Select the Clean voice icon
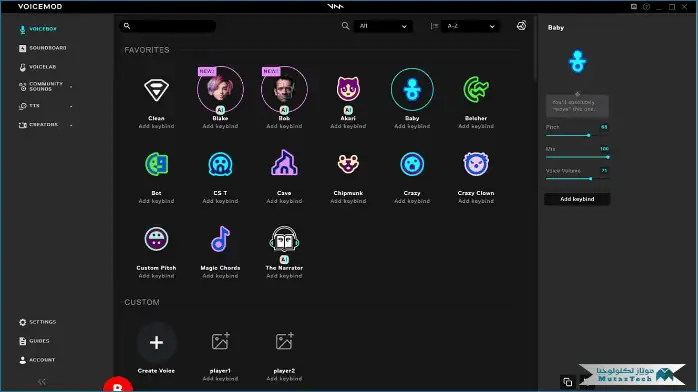Viewport: 698px width, 392px height. click(156, 90)
